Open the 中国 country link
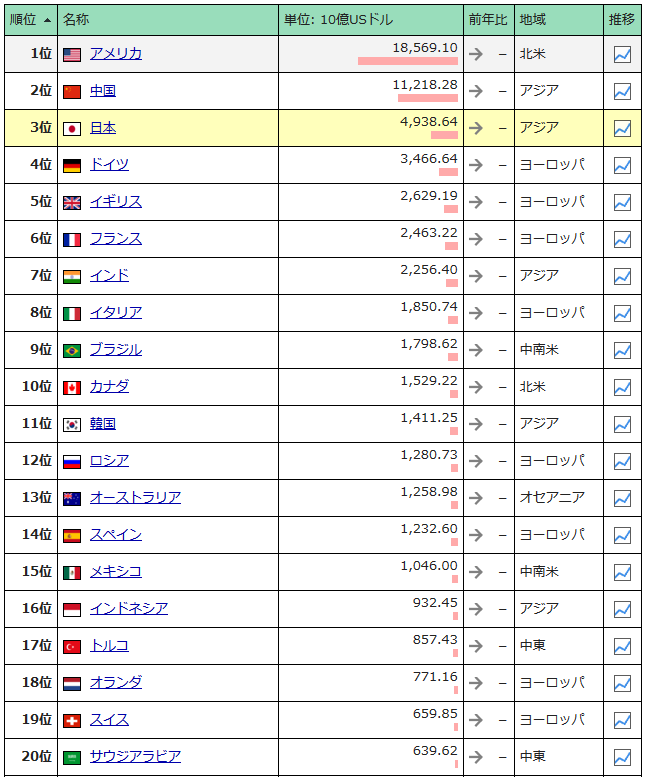The height and width of the screenshot is (777, 645). 103,91
